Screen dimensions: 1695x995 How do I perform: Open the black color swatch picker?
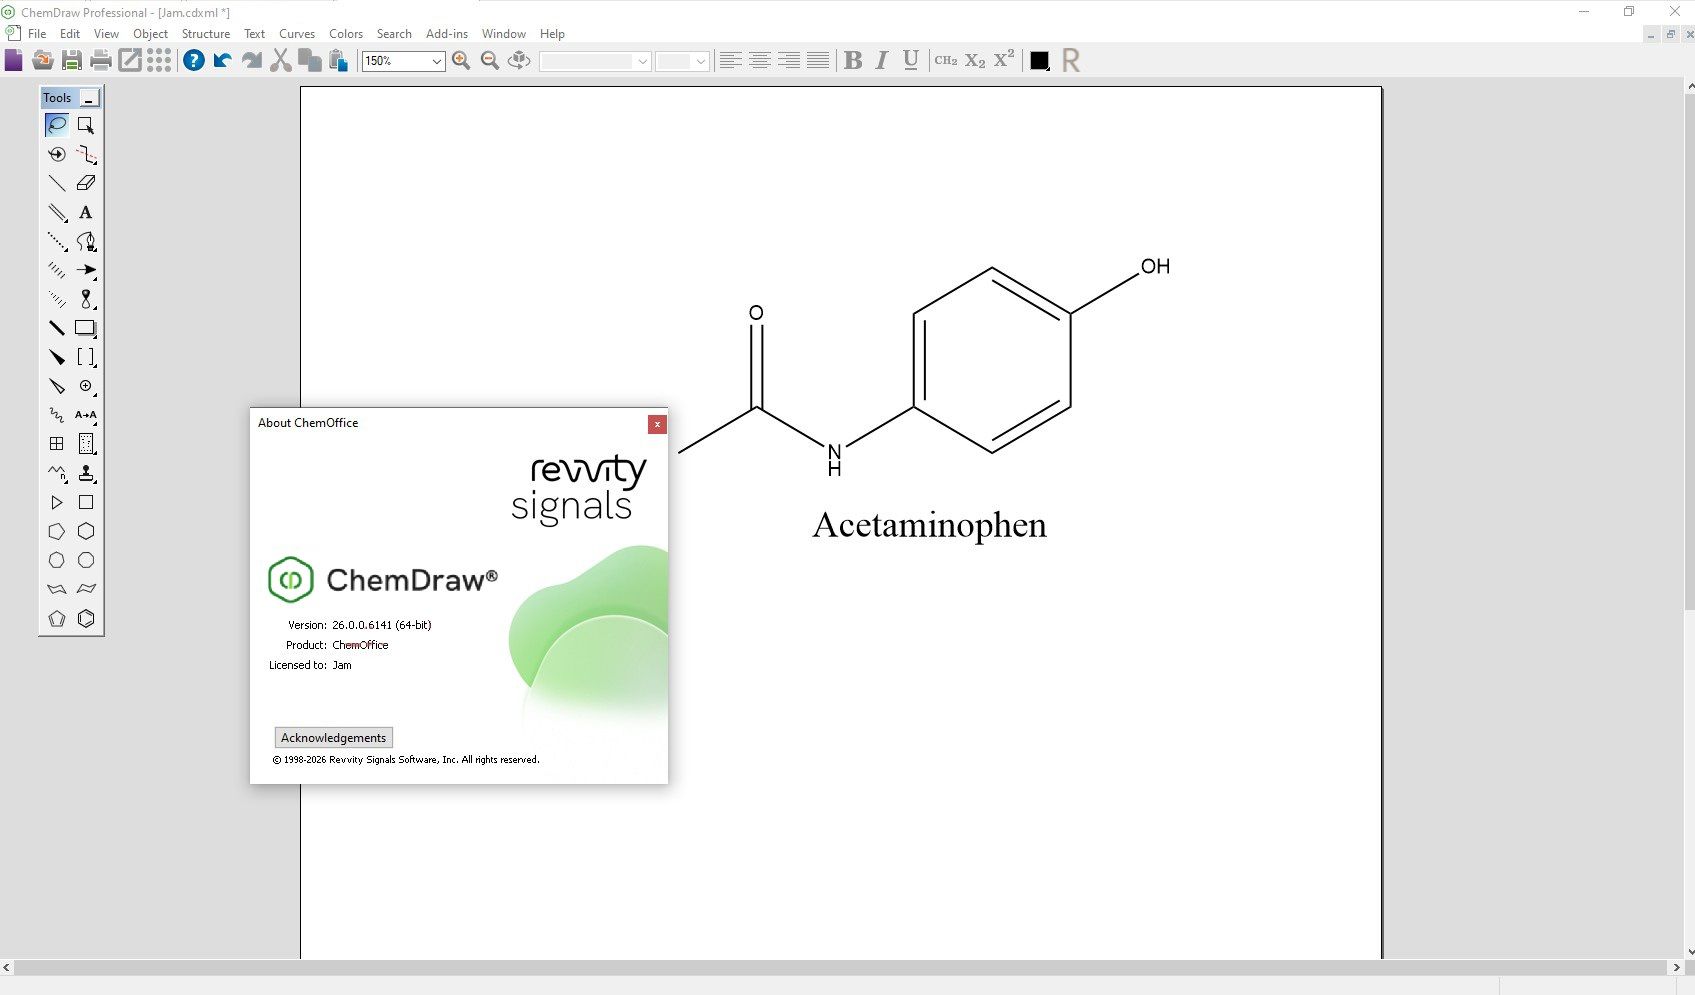click(x=1040, y=60)
